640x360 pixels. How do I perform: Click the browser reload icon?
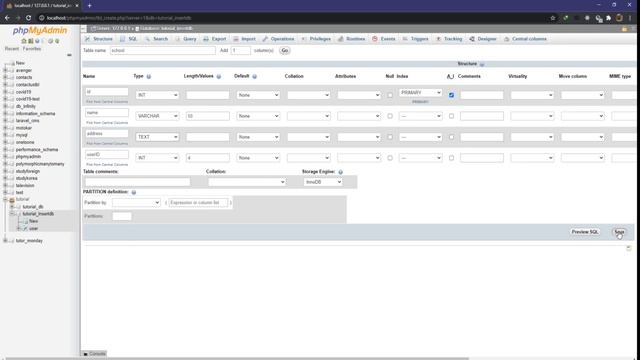(x=28, y=18)
